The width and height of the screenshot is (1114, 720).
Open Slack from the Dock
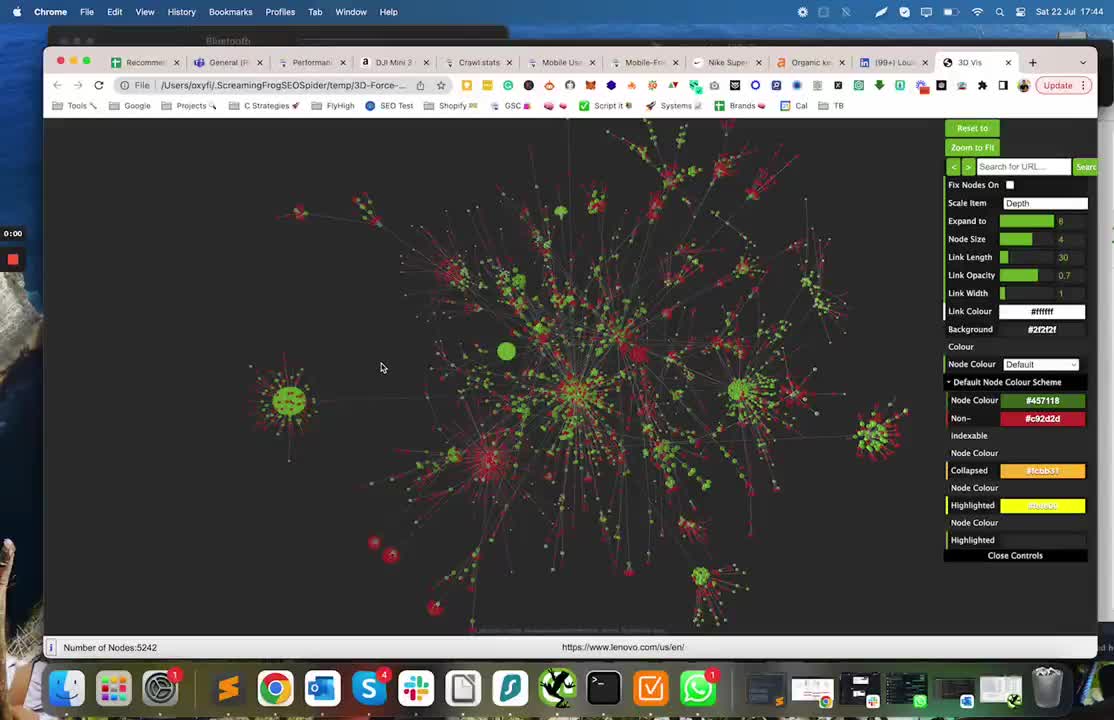pos(416,688)
